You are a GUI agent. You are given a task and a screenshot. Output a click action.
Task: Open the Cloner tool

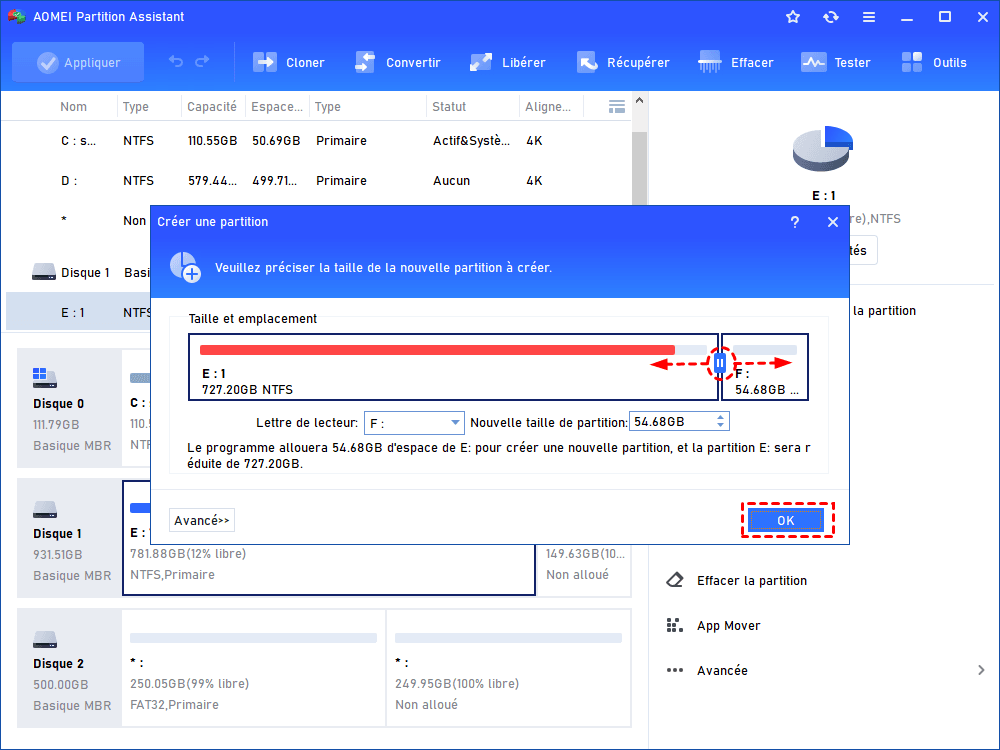(288, 62)
